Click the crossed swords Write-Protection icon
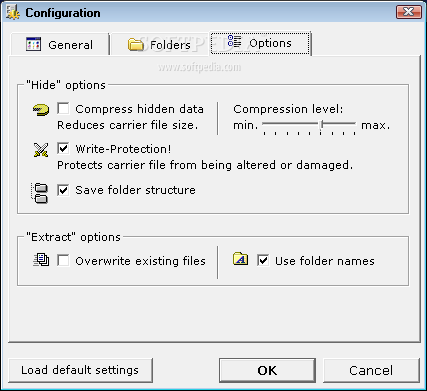 pos(41,150)
